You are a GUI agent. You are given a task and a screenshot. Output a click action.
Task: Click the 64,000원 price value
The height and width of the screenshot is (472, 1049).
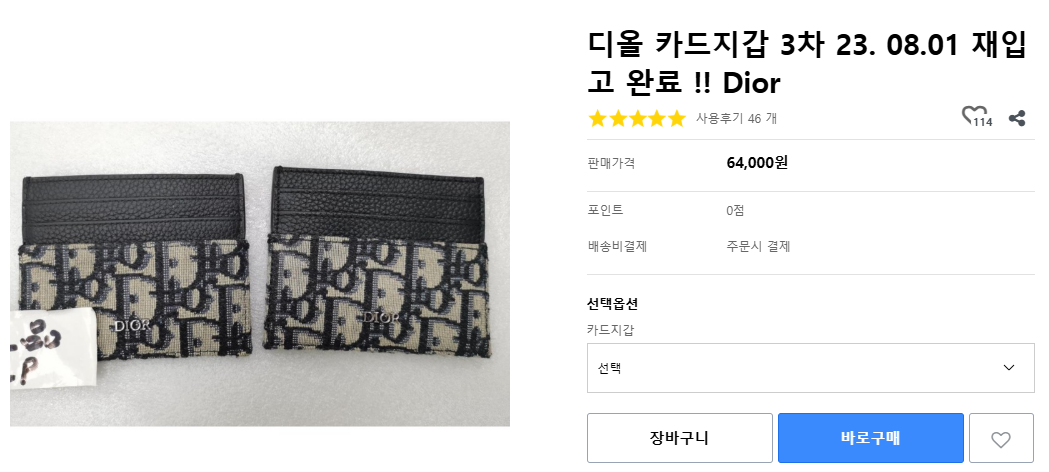click(757, 162)
